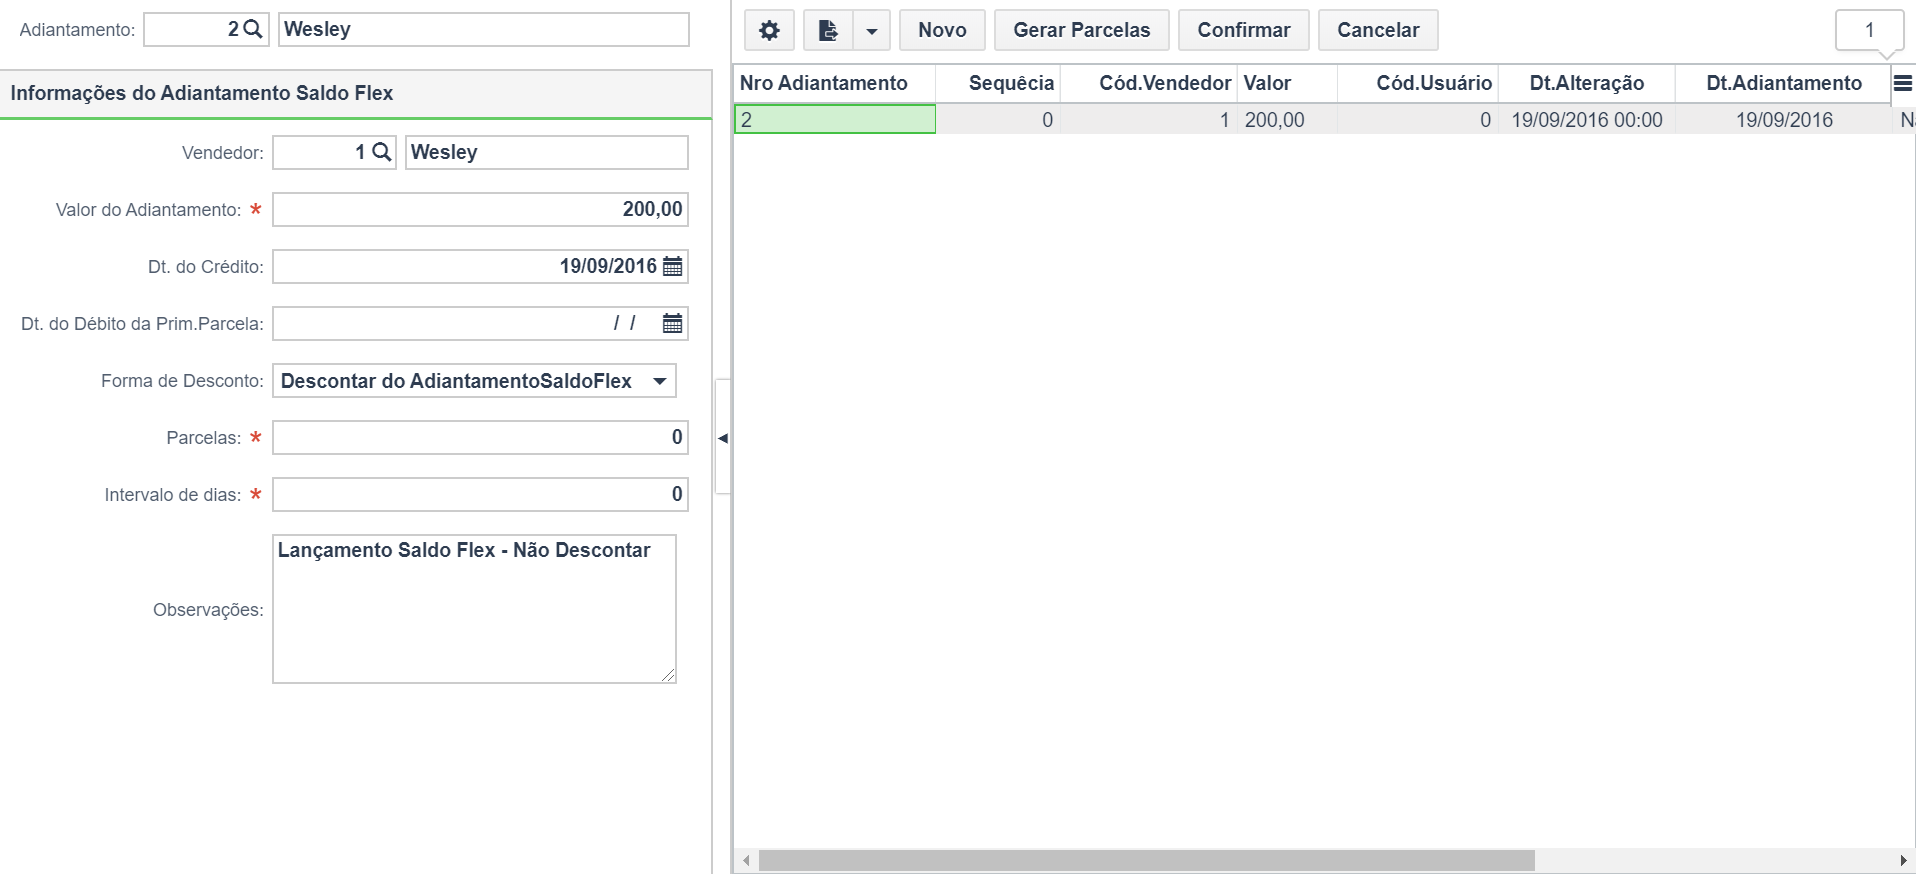Expand the export options dropdown arrow
Viewport: 1916px width, 874px height.
coord(871,30)
